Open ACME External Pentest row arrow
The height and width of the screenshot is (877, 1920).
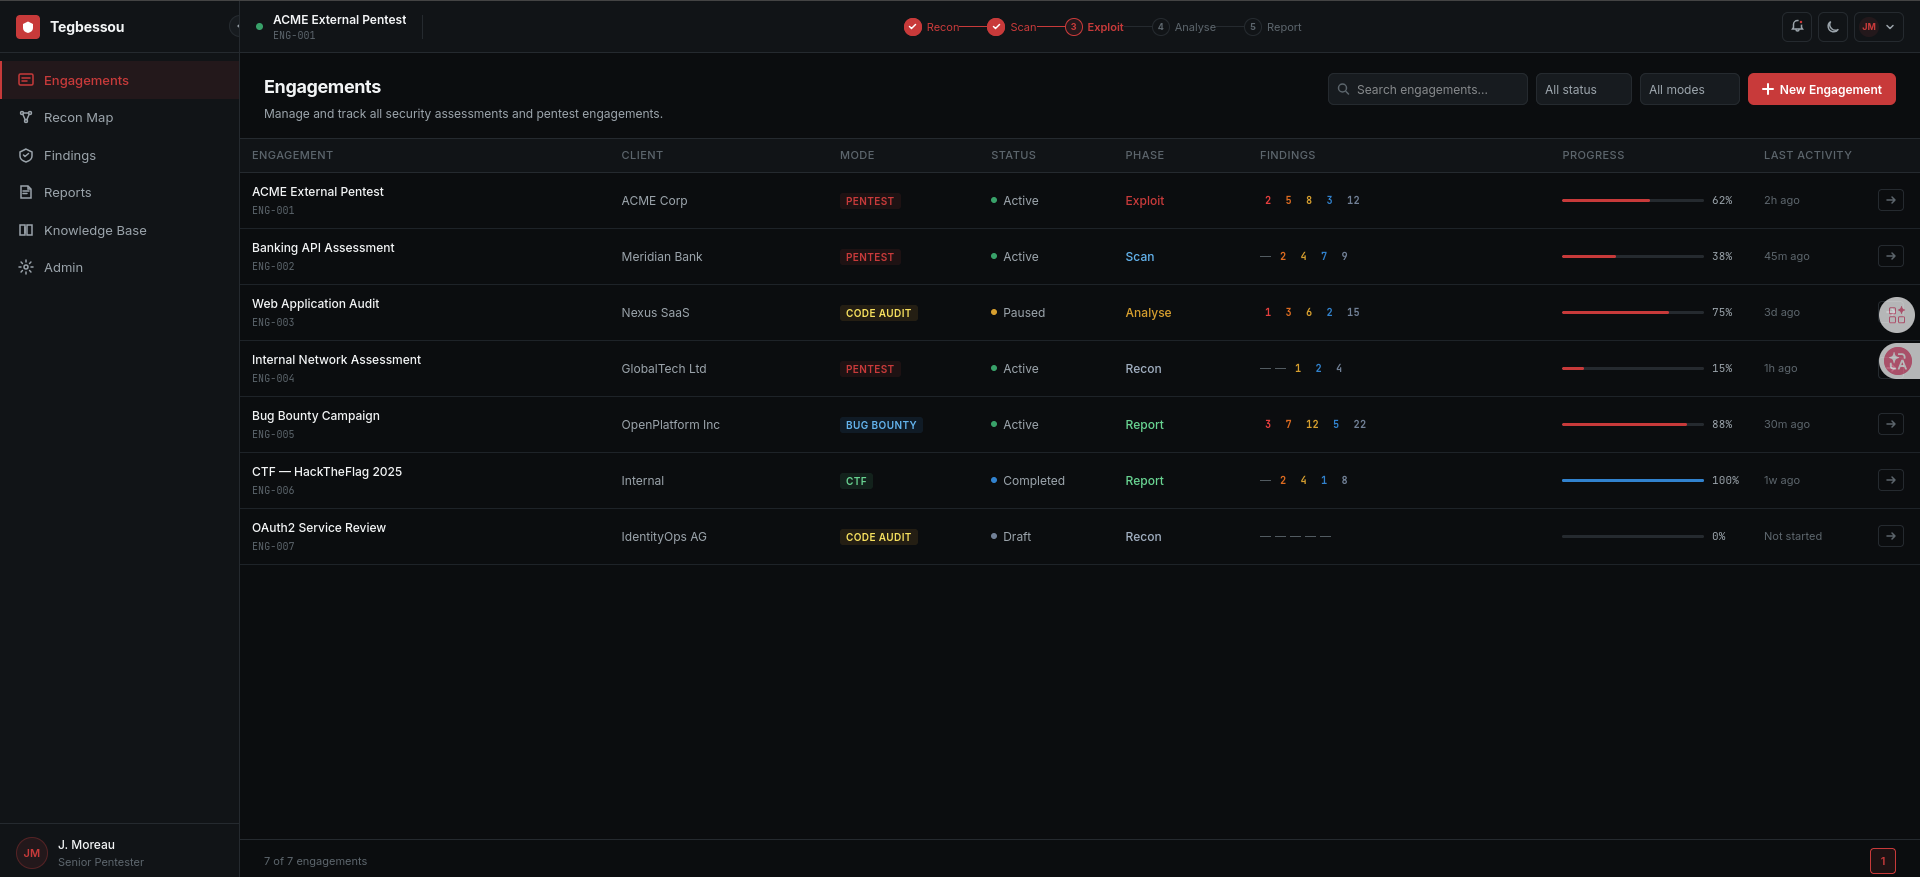[1890, 200]
